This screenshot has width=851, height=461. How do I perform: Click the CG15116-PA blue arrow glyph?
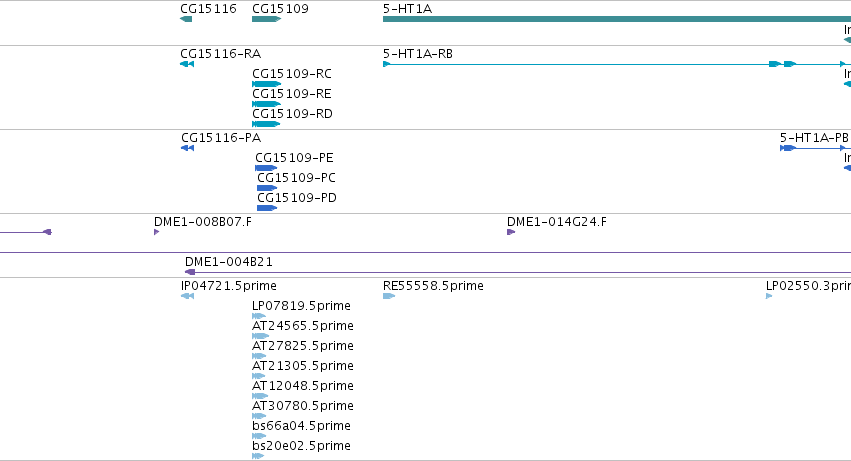[x=187, y=148]
